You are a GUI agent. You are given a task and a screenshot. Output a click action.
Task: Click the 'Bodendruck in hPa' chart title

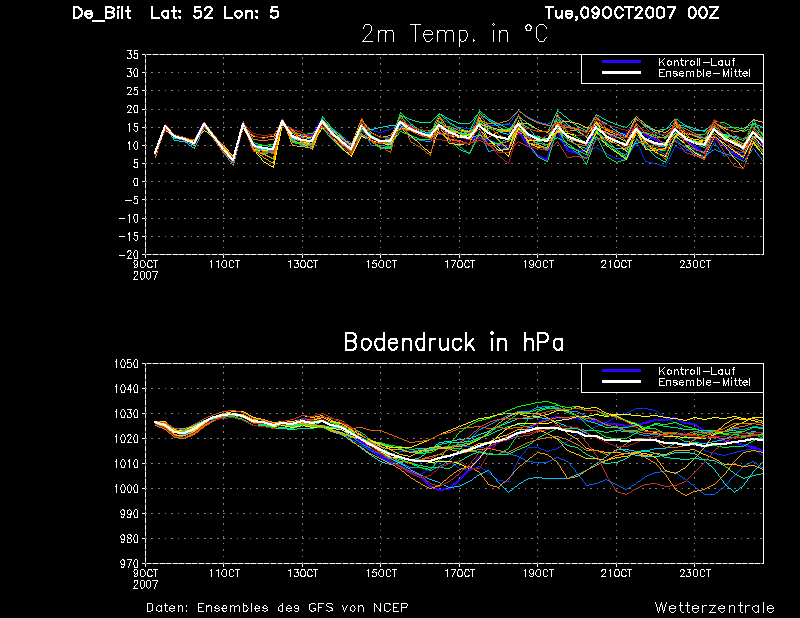point(454,342)
